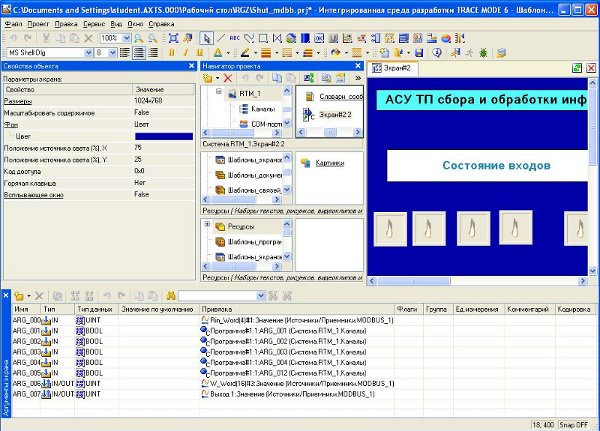Click the save floppy disk icon
Screen dimensions: 600x431
419,53
